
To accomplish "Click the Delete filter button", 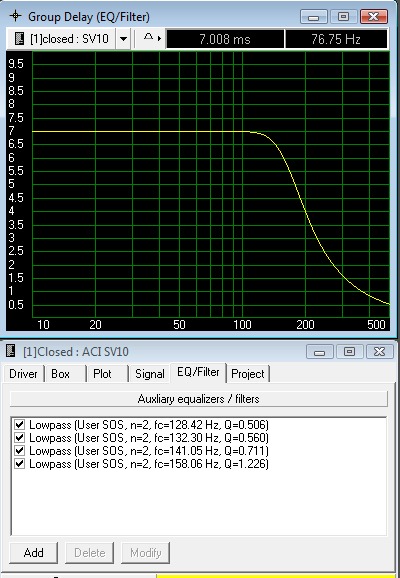I will (90, 553).
